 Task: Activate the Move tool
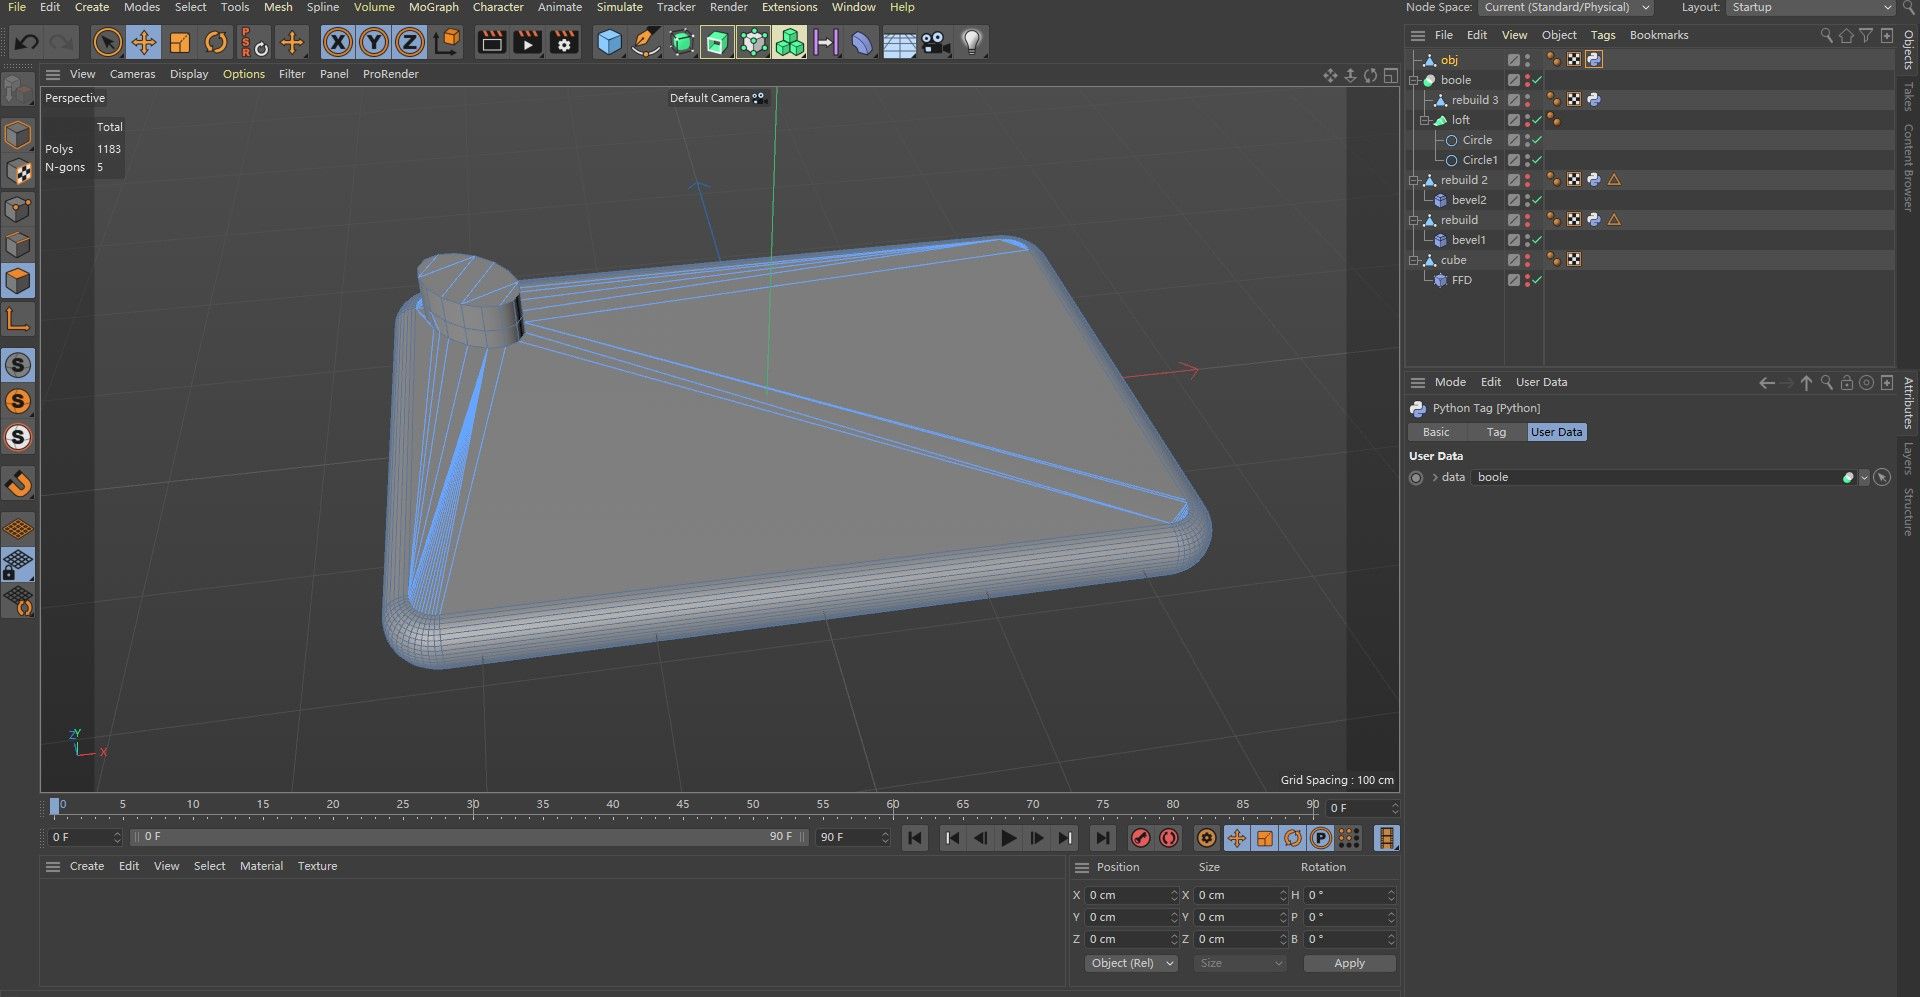pos(144,42)
